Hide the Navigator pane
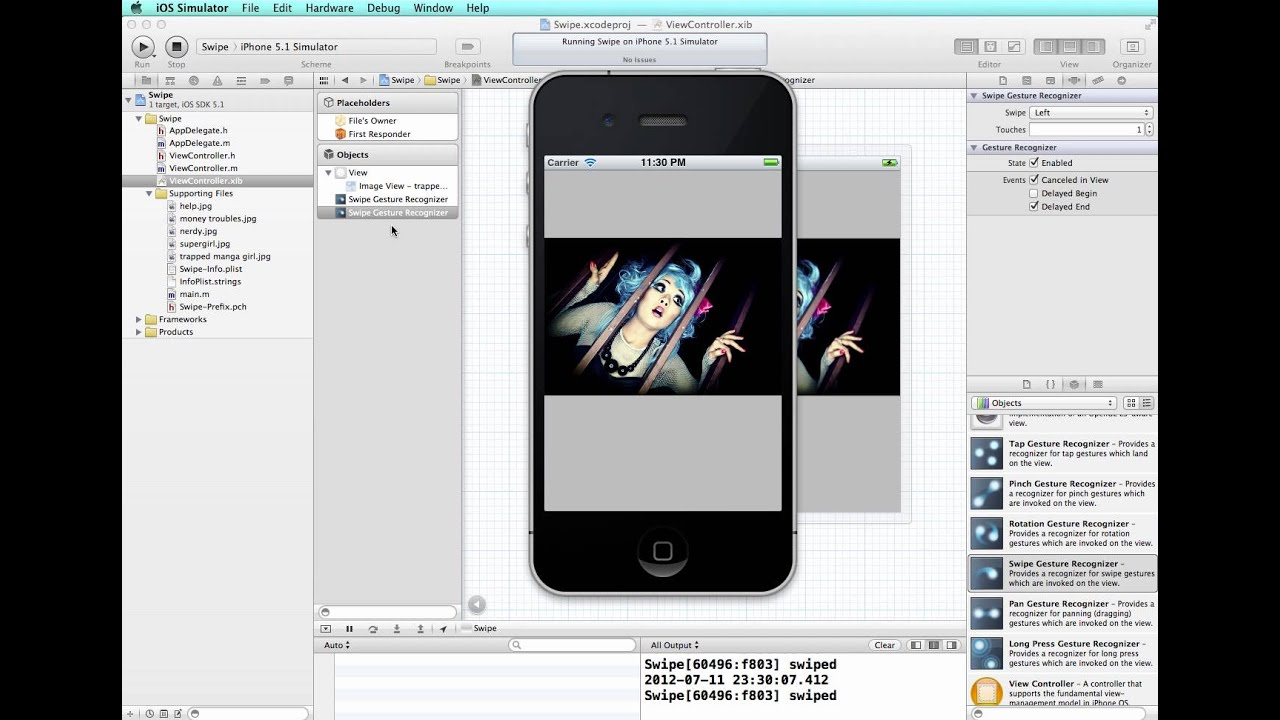 click(x=1046, y=47)
